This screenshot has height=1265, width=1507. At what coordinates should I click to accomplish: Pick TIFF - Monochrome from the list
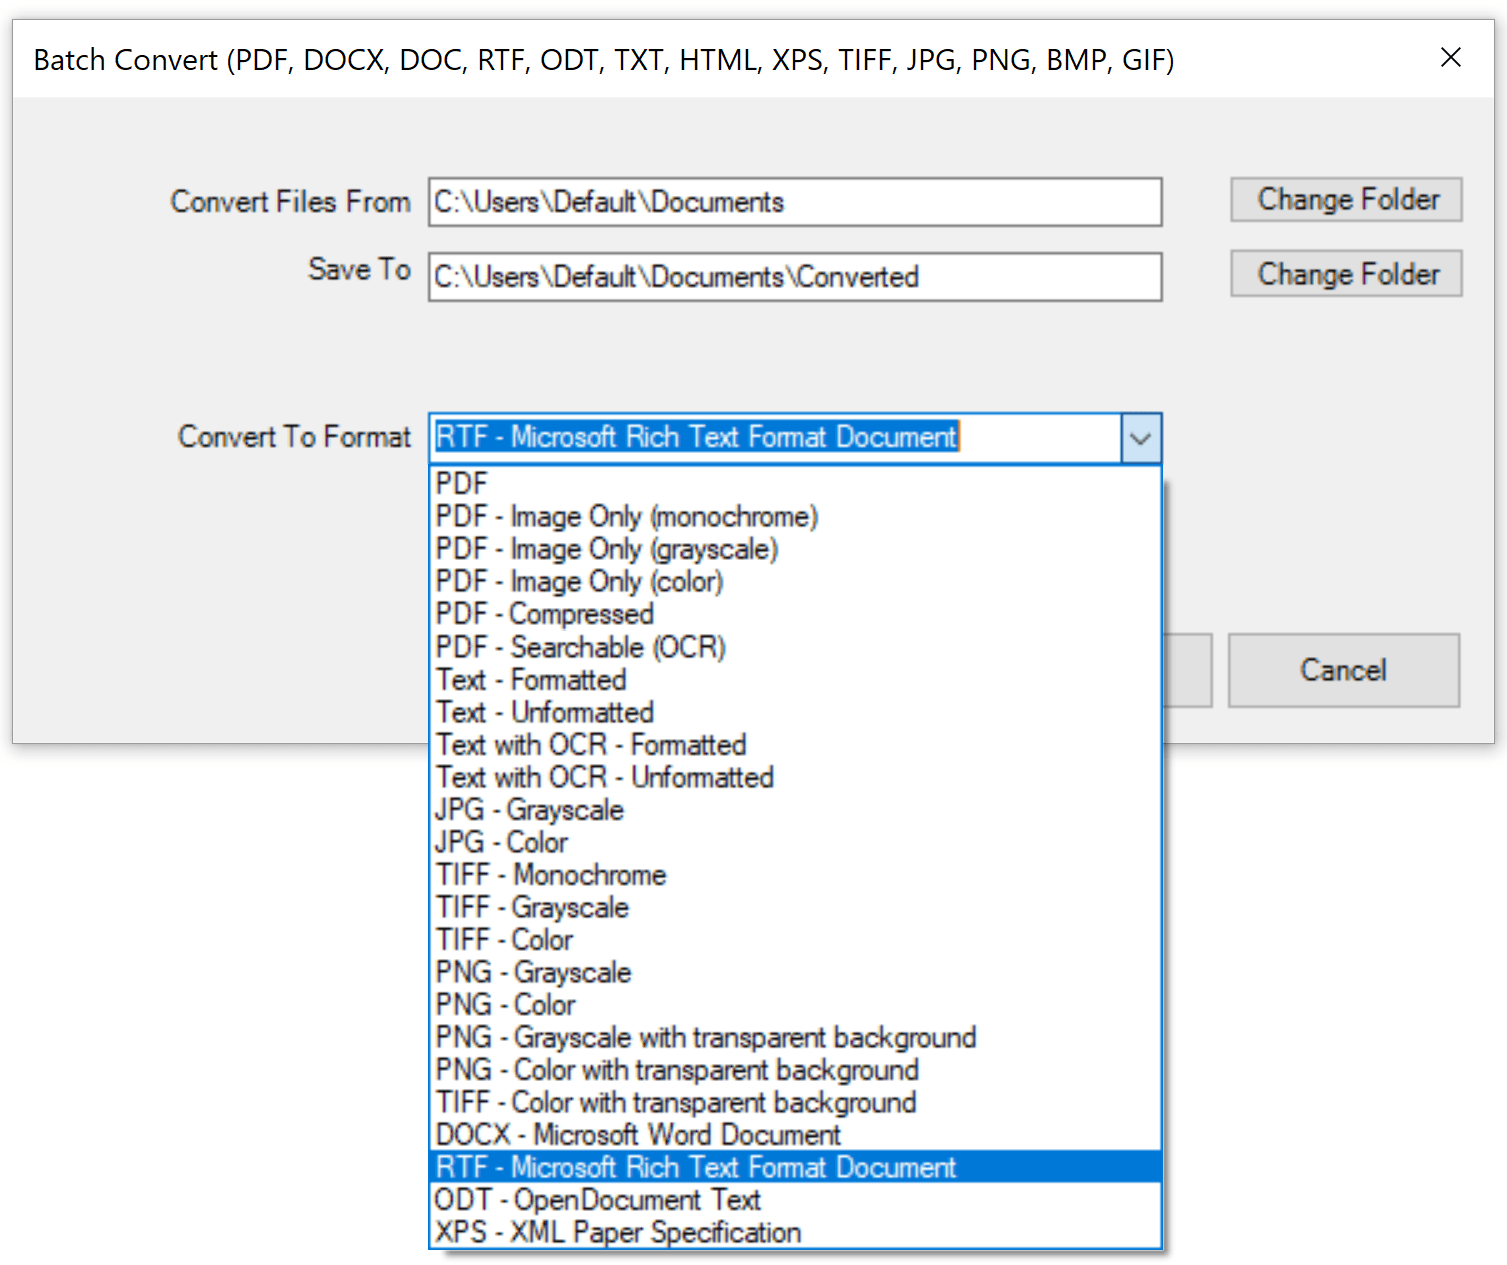pos(551,875)
